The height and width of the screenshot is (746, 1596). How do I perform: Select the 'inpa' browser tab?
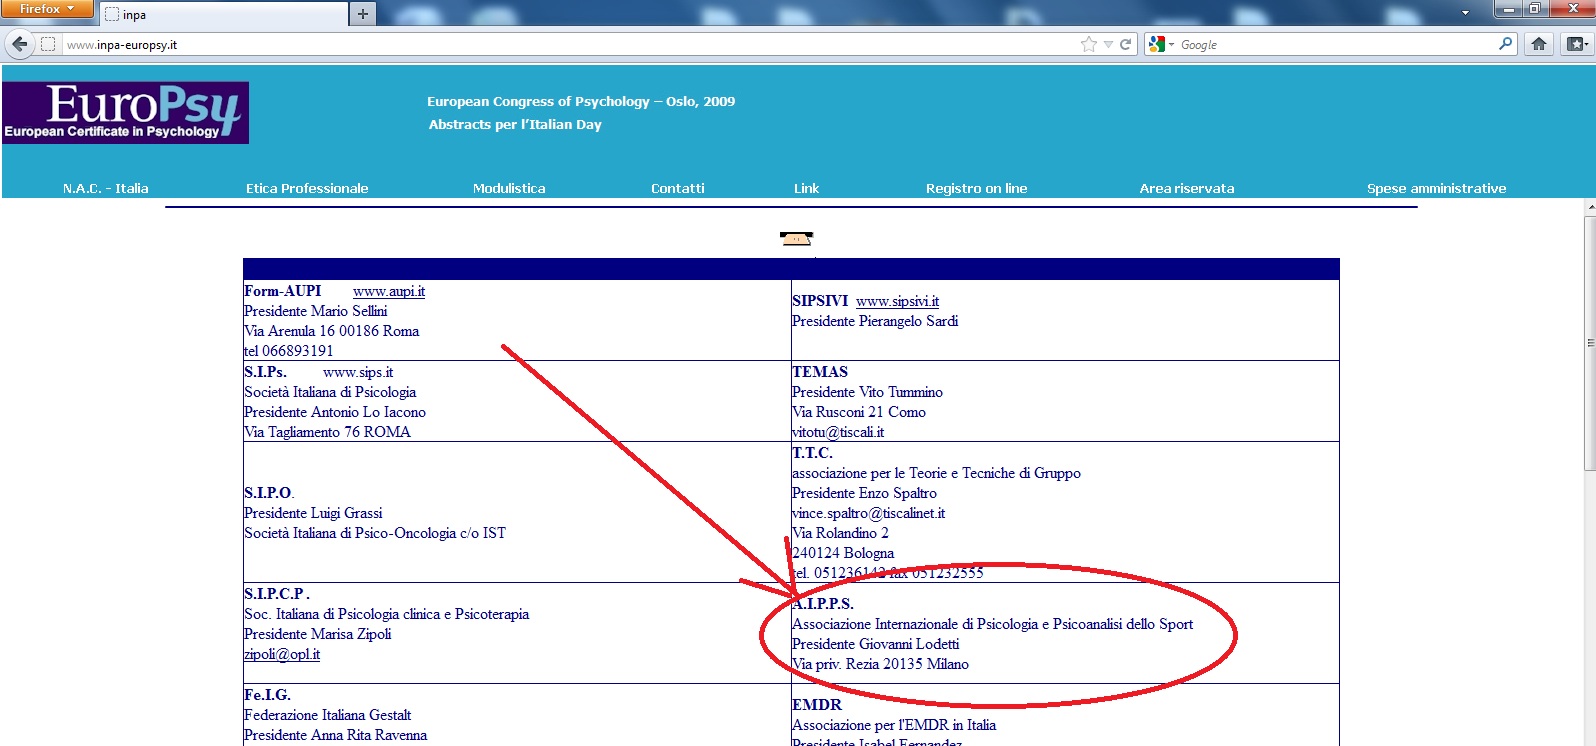point(222,14)
